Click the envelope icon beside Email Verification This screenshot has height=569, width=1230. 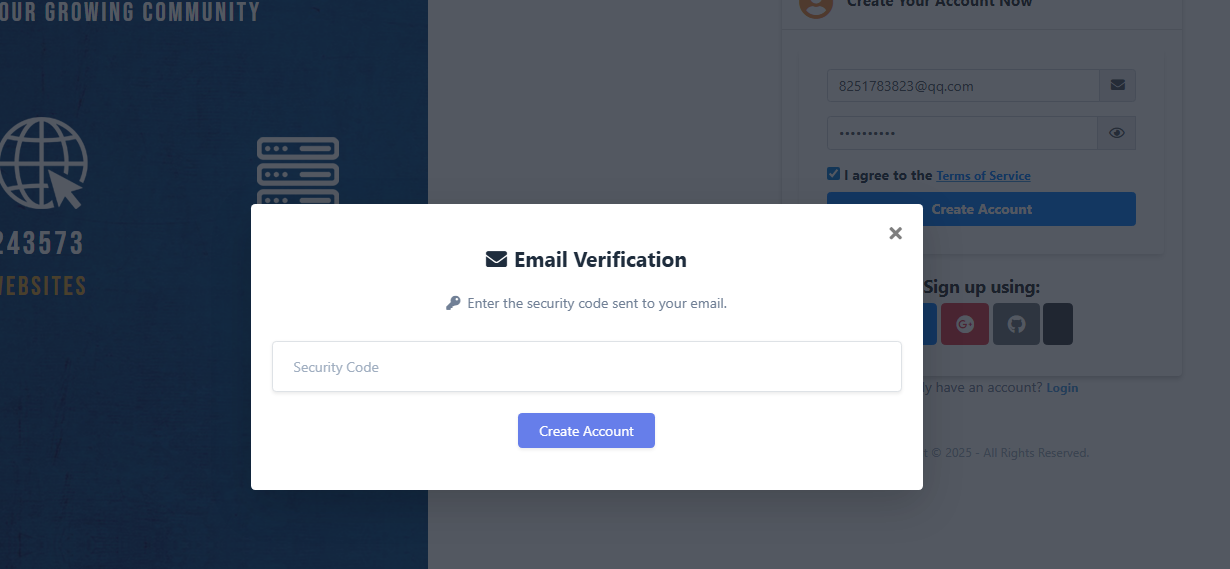[496, 260]
